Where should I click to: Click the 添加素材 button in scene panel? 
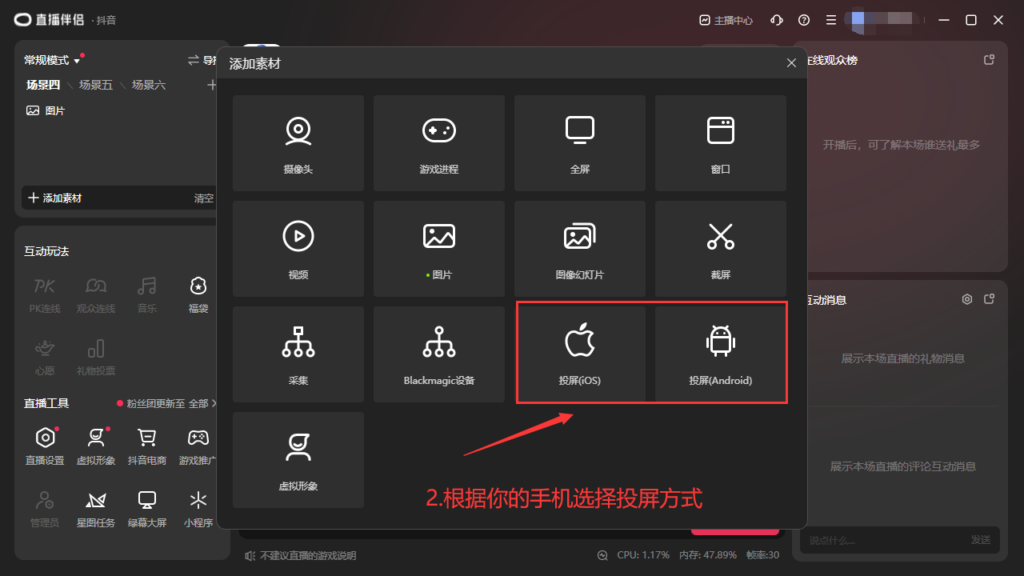(56, 198)
